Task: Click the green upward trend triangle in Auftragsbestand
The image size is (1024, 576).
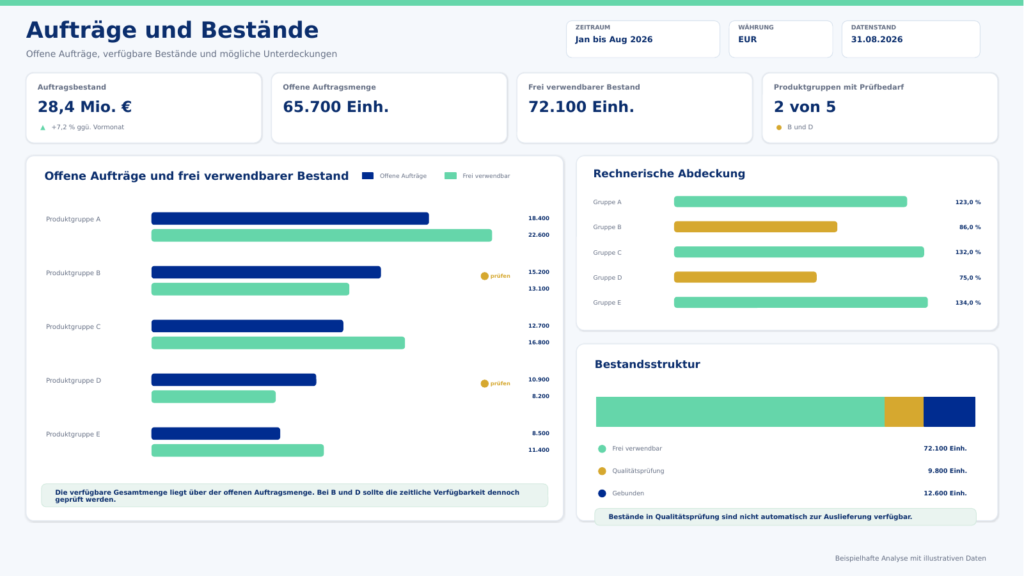Action: [x=43, y=128]
